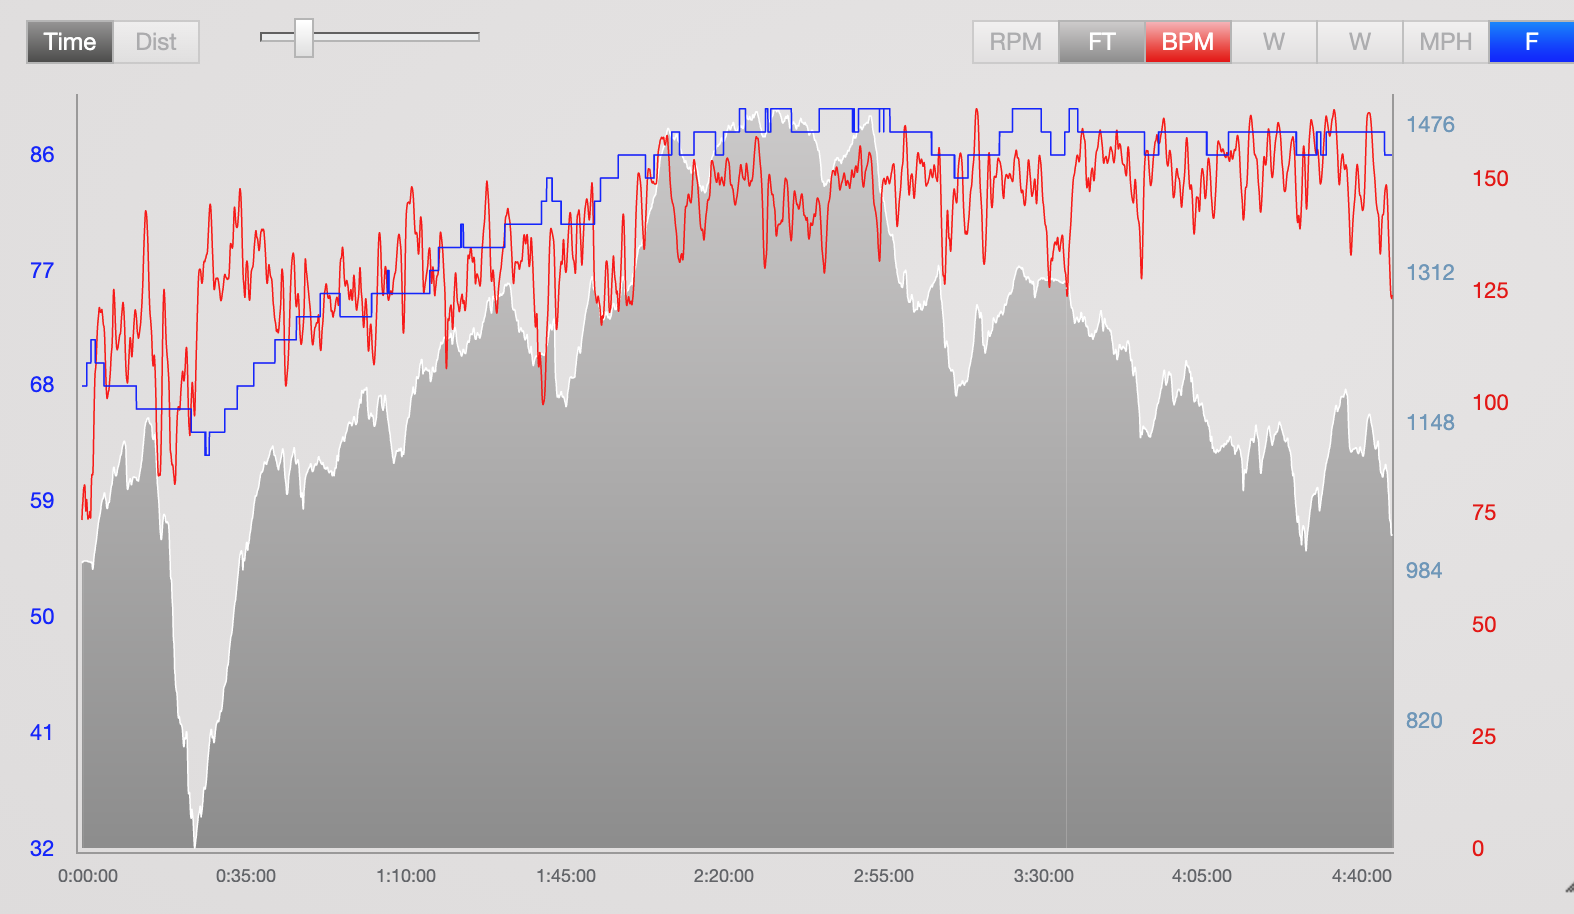Toggle the RPM cadence series
Screen dimensions: 1574x914
pyautogui.click(x=1016, y=42)
